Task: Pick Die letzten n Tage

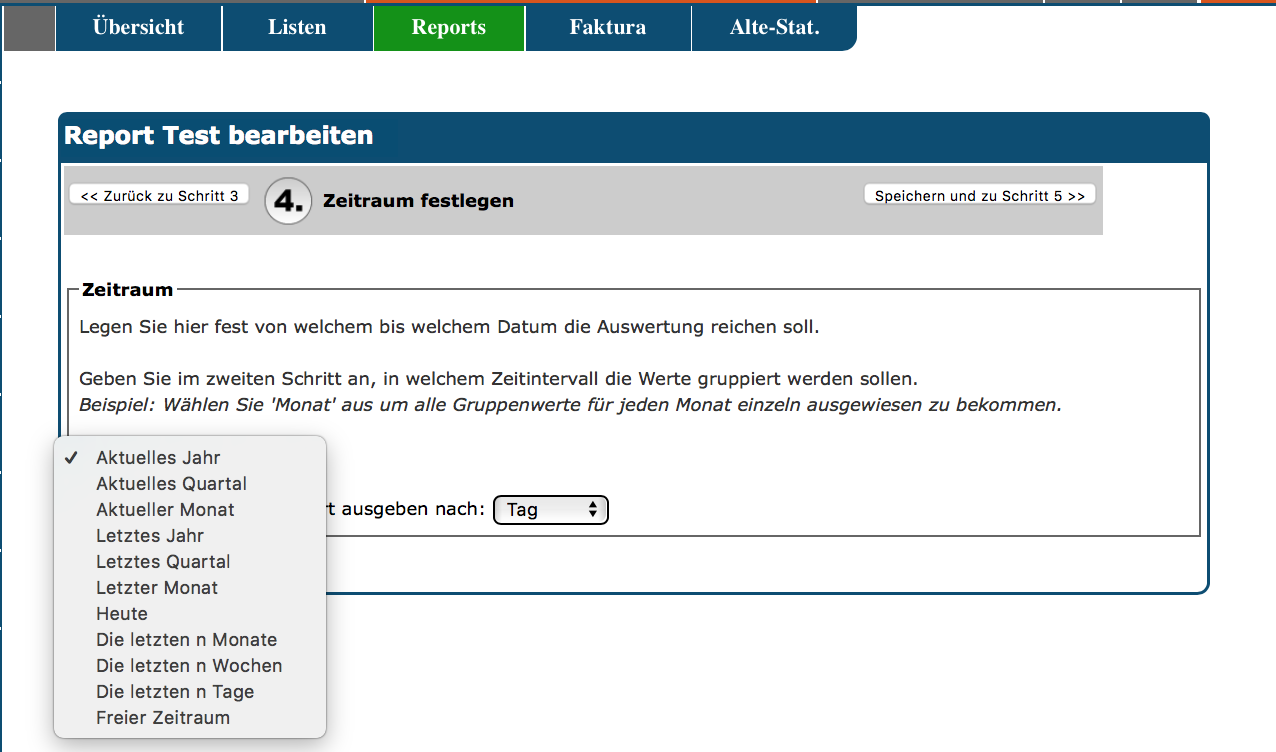Action: pyautogui.click(x=175, y=692)
